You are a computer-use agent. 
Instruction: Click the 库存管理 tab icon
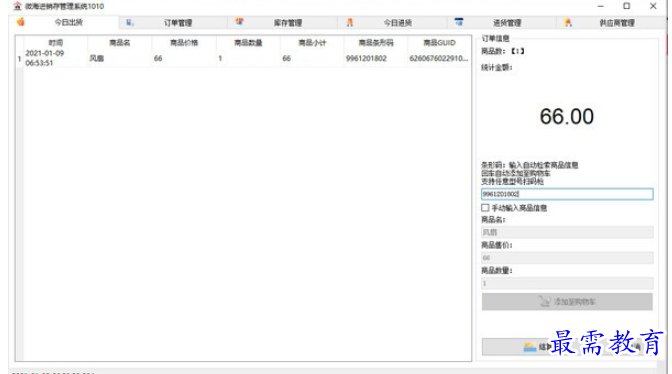click(x=239, y=22)
